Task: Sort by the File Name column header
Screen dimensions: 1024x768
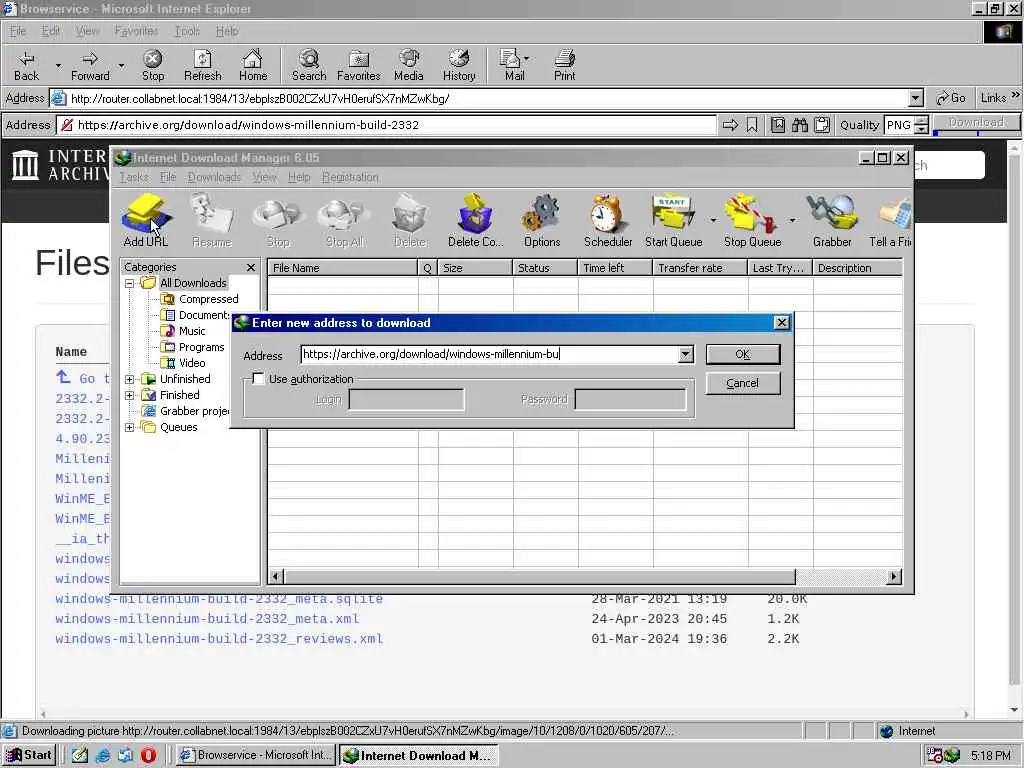Action: pyautogui.click(x=342, y=268)
